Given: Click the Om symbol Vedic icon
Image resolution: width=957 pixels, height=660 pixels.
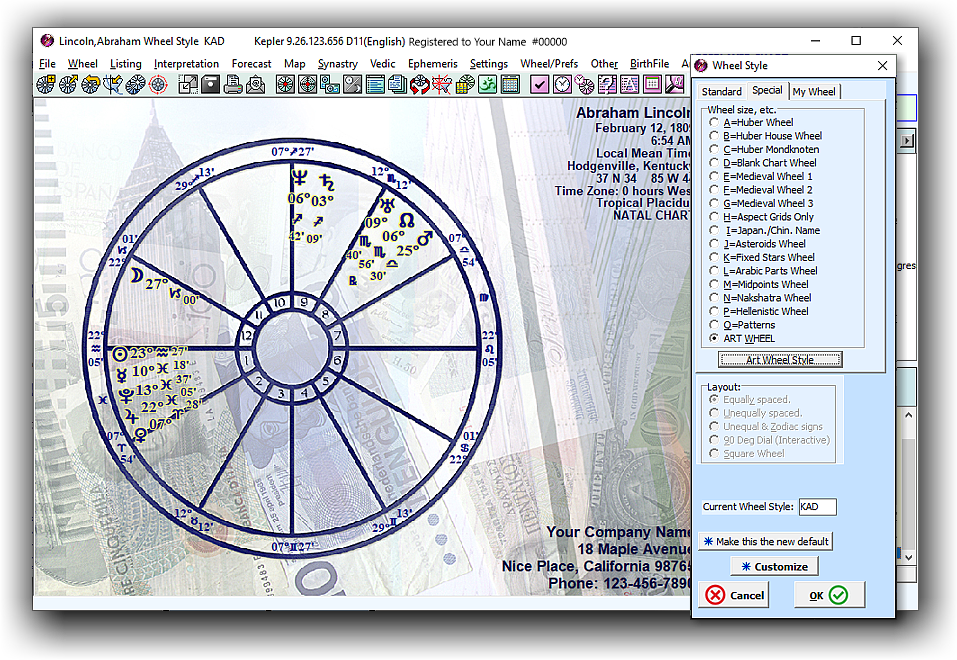Looking at the screenshot, I should click(487, 85).
